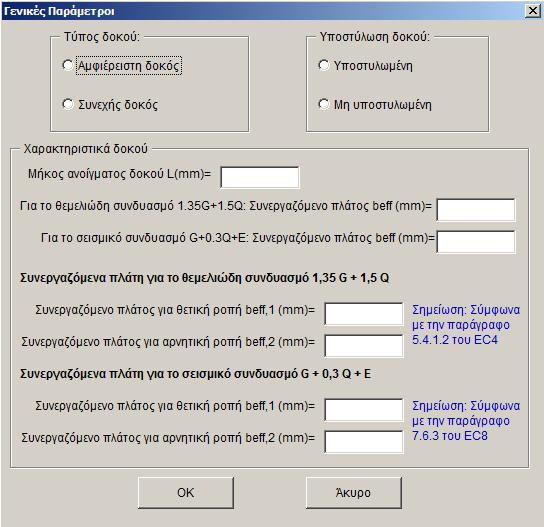Click the note text mentioning 7.6.3 του EC8
This screenshot has height=527, width=544.
click(x=466, y=420)
